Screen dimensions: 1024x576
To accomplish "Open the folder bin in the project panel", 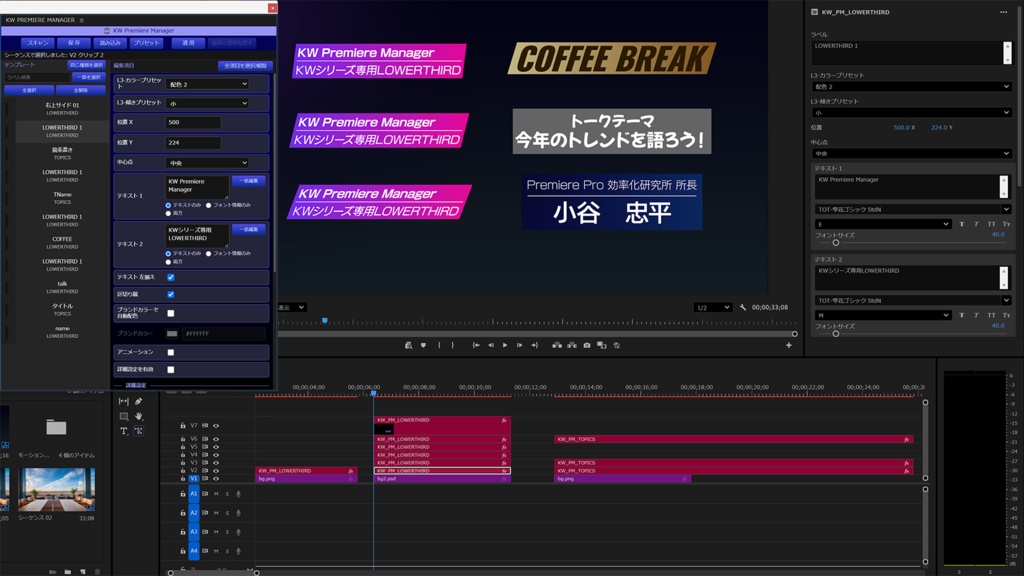I will pyautogui.click(x=56, y=427).
